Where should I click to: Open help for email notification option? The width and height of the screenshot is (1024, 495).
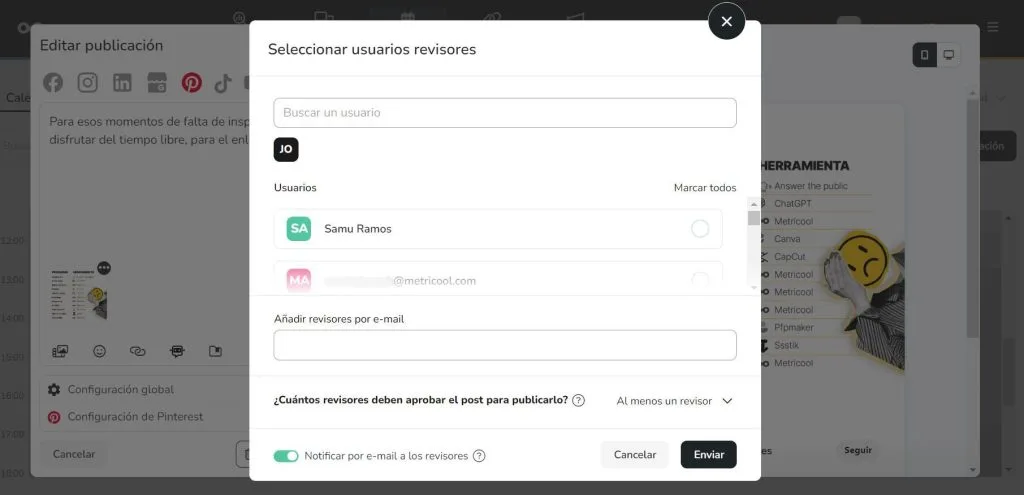click(x=479, y=456)
